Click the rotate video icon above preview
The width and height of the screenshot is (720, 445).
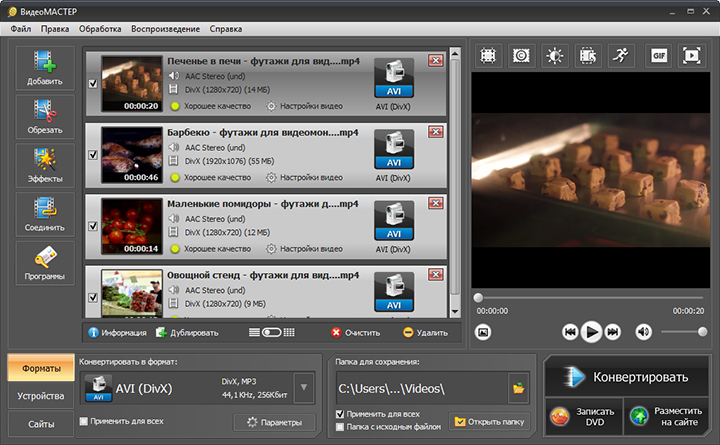(x=588, y=56)
